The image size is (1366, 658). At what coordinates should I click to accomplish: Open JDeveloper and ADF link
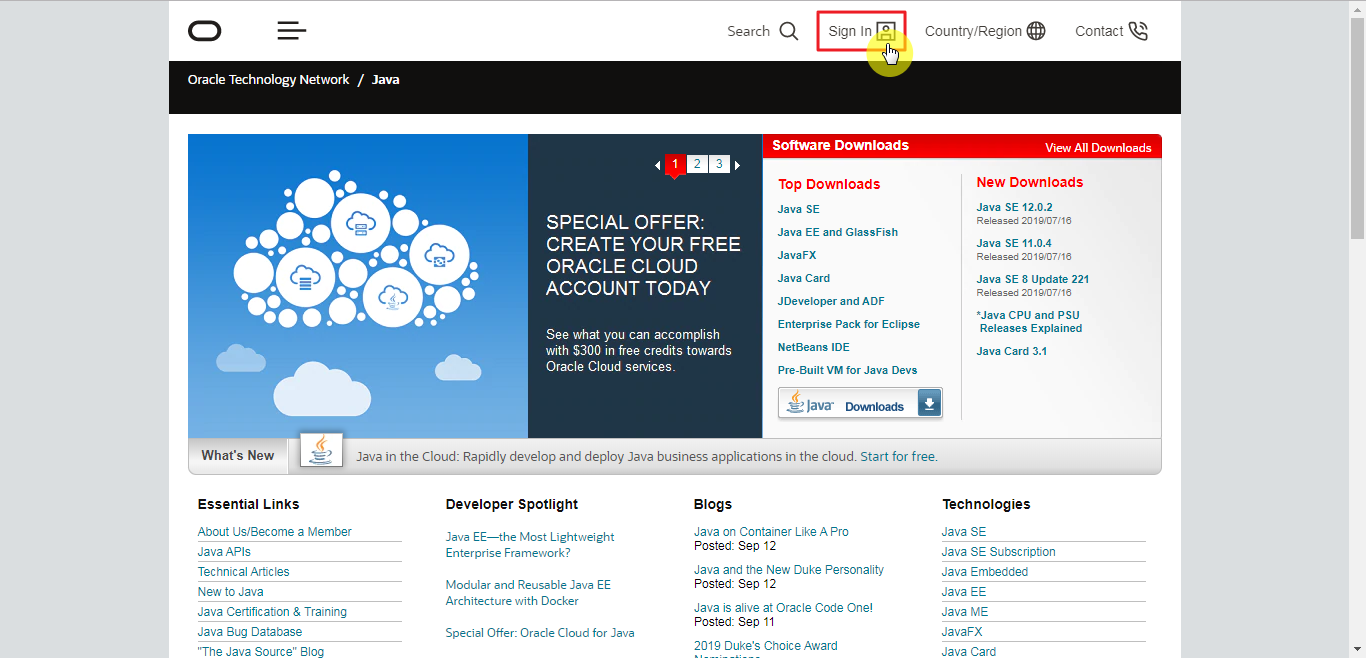click(x=831, y=301)
